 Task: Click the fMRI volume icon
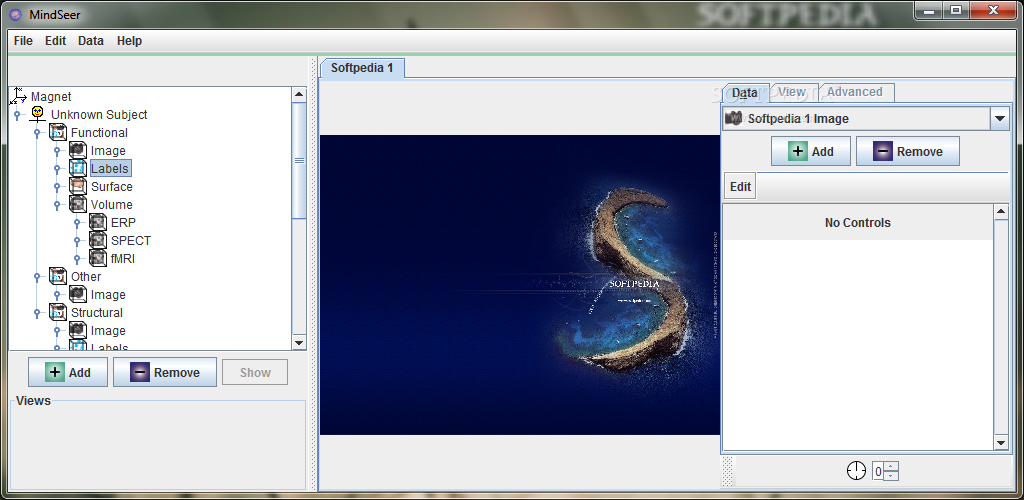(x=98, y=258)
